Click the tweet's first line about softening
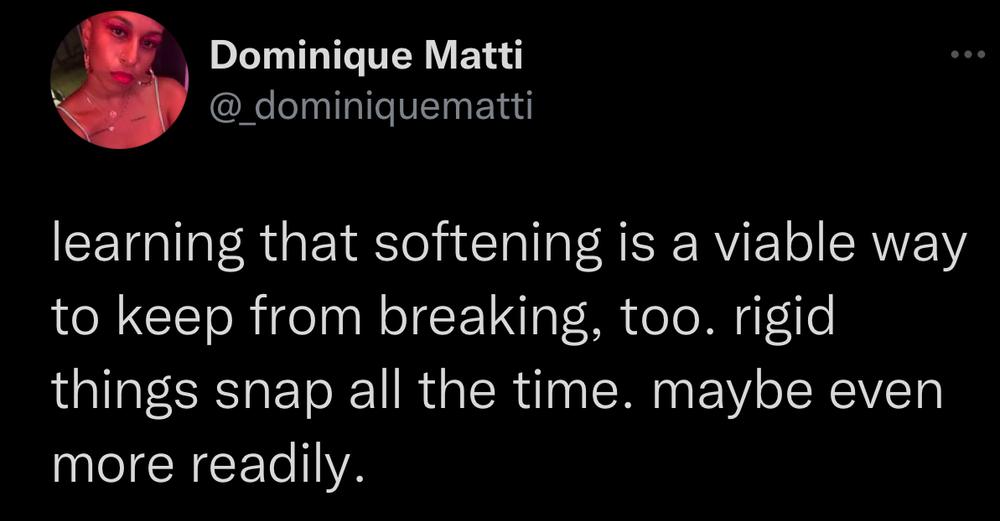This screenshot has width=1000, height=521. tap(508, 246)
